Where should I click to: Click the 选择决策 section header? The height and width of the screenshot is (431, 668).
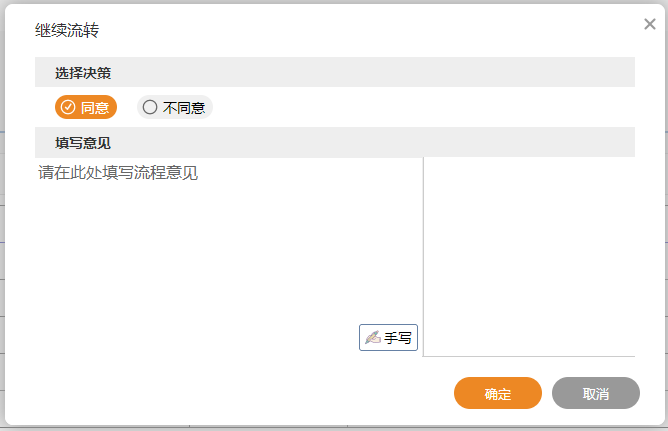tap(83, 73)
